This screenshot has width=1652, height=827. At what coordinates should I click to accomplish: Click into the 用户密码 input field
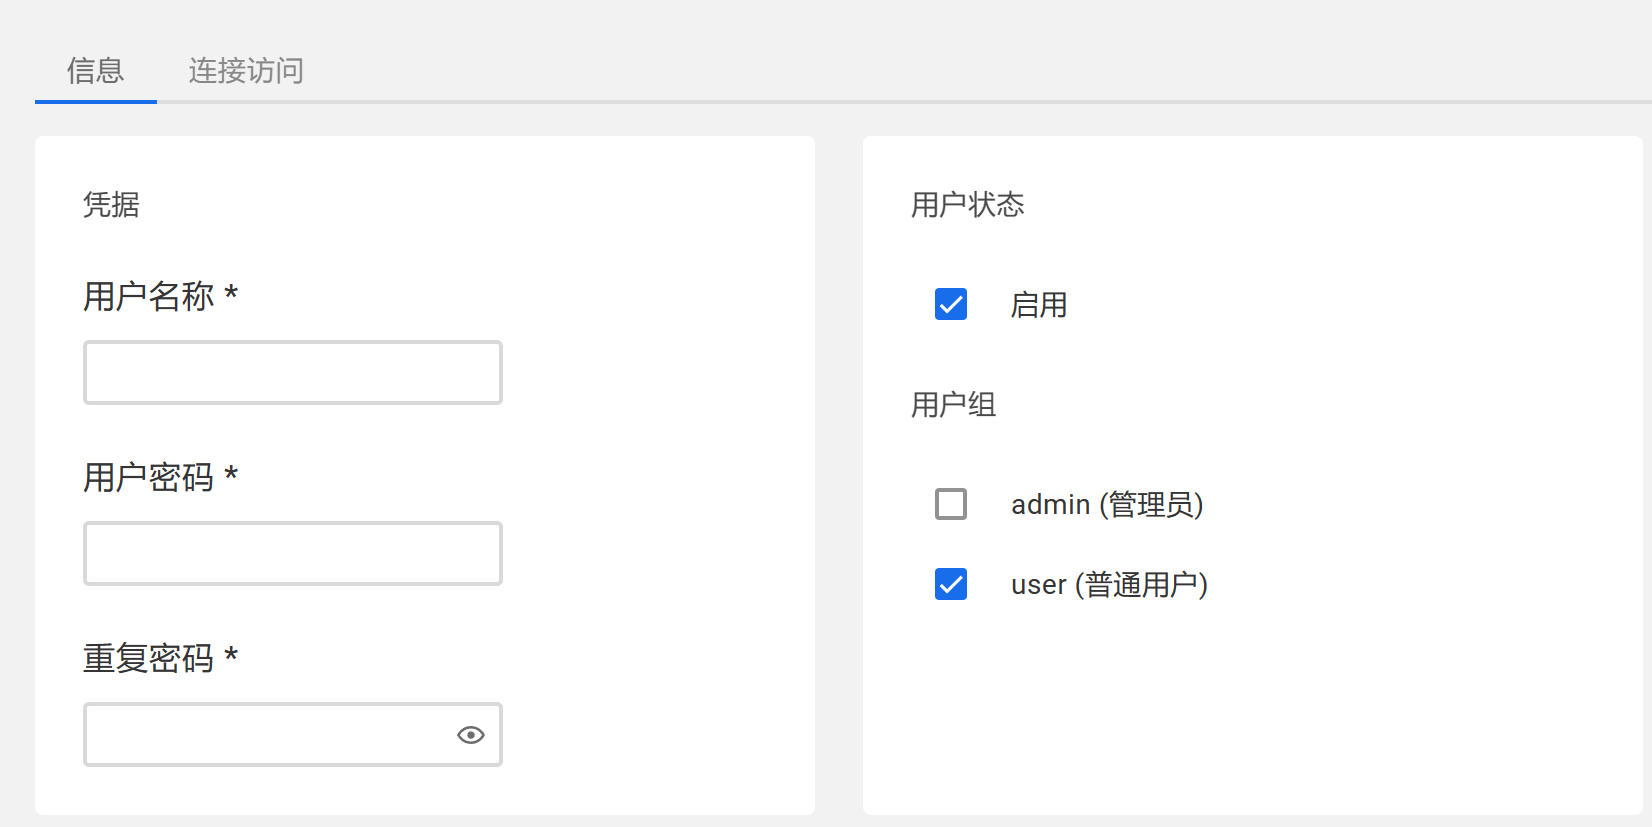(292, 554)
